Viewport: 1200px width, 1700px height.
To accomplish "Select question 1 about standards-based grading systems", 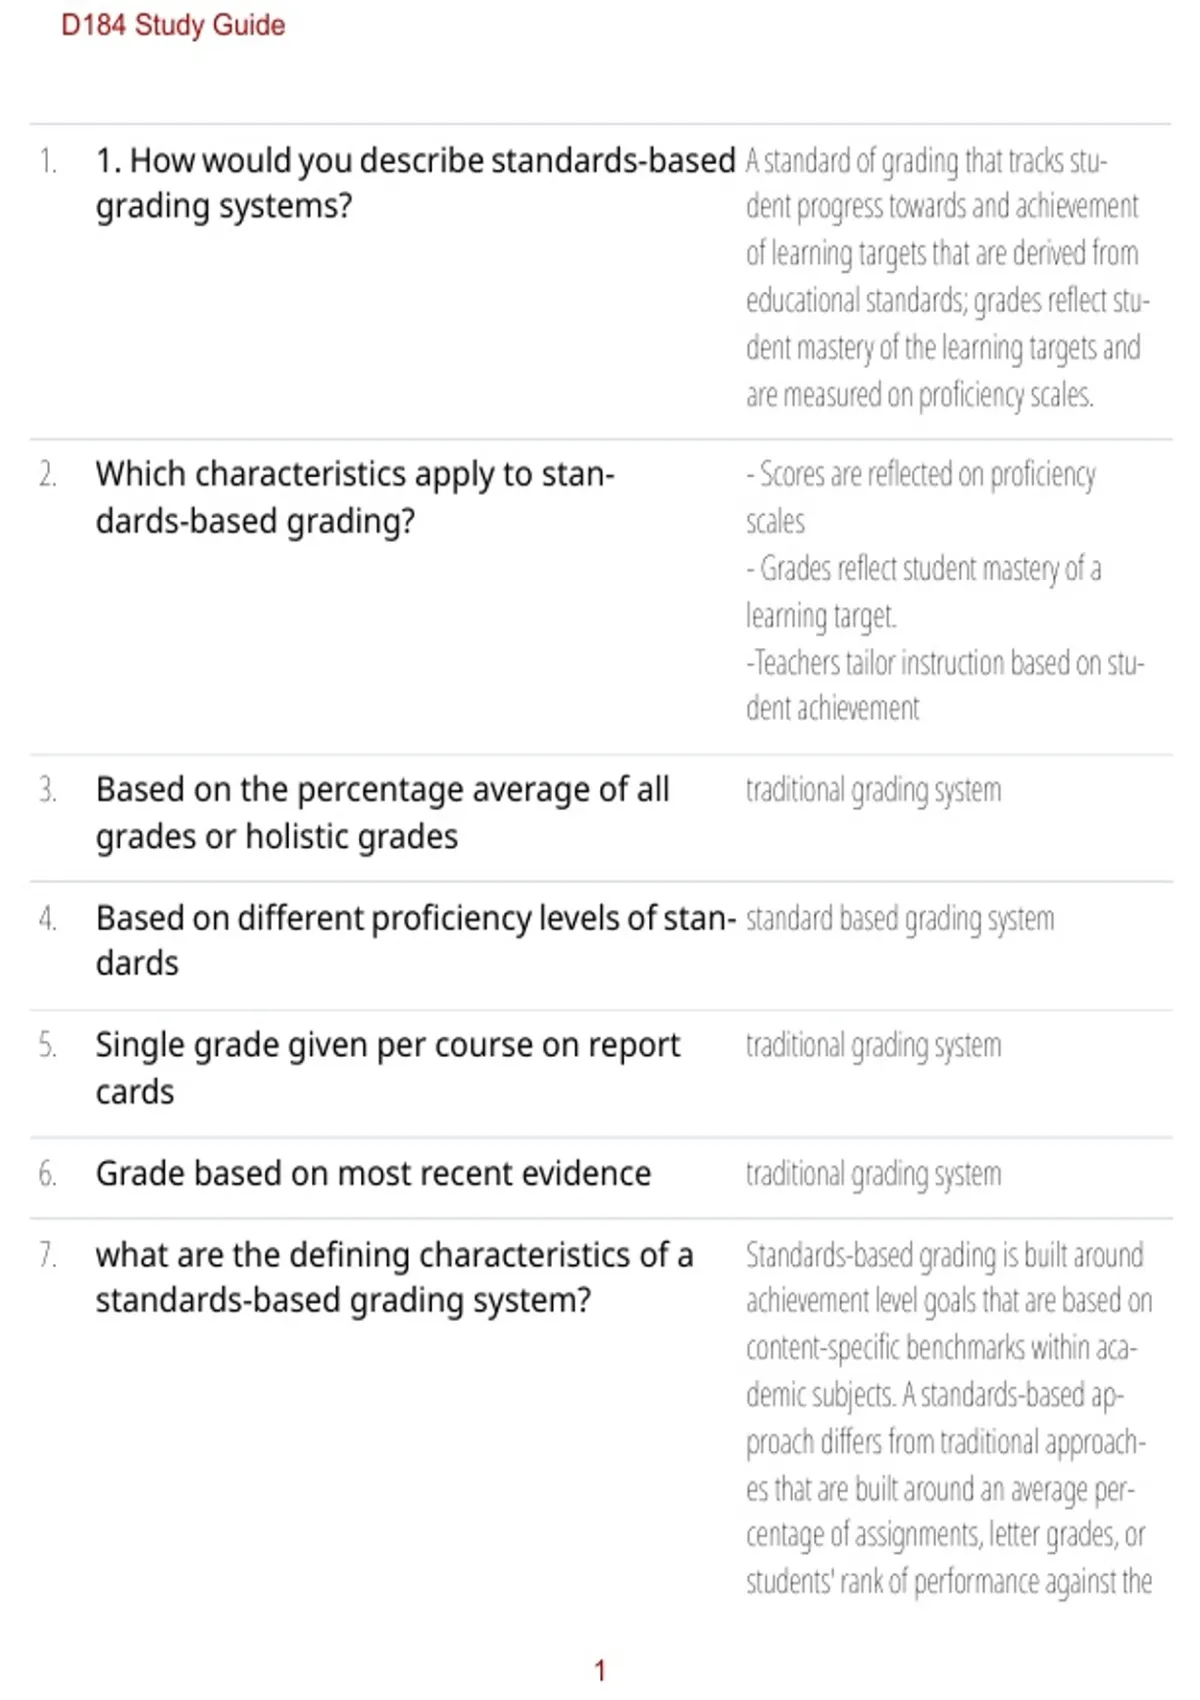I will tap(415, 183).
